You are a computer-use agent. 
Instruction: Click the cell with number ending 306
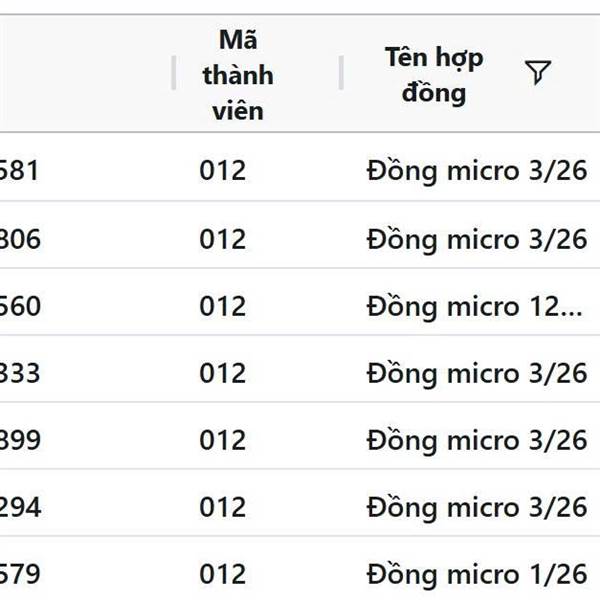(x=20, y=239)
